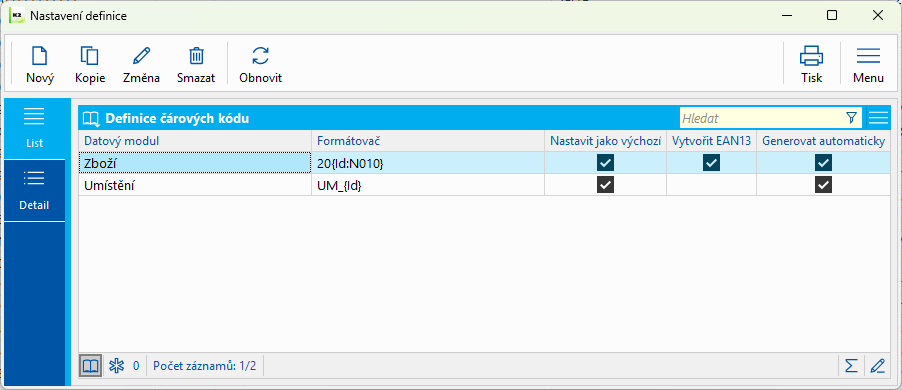Screen dimensions: 902x390
Task: Sort by Formátovač column header
Action: click(x=427, y=141)
